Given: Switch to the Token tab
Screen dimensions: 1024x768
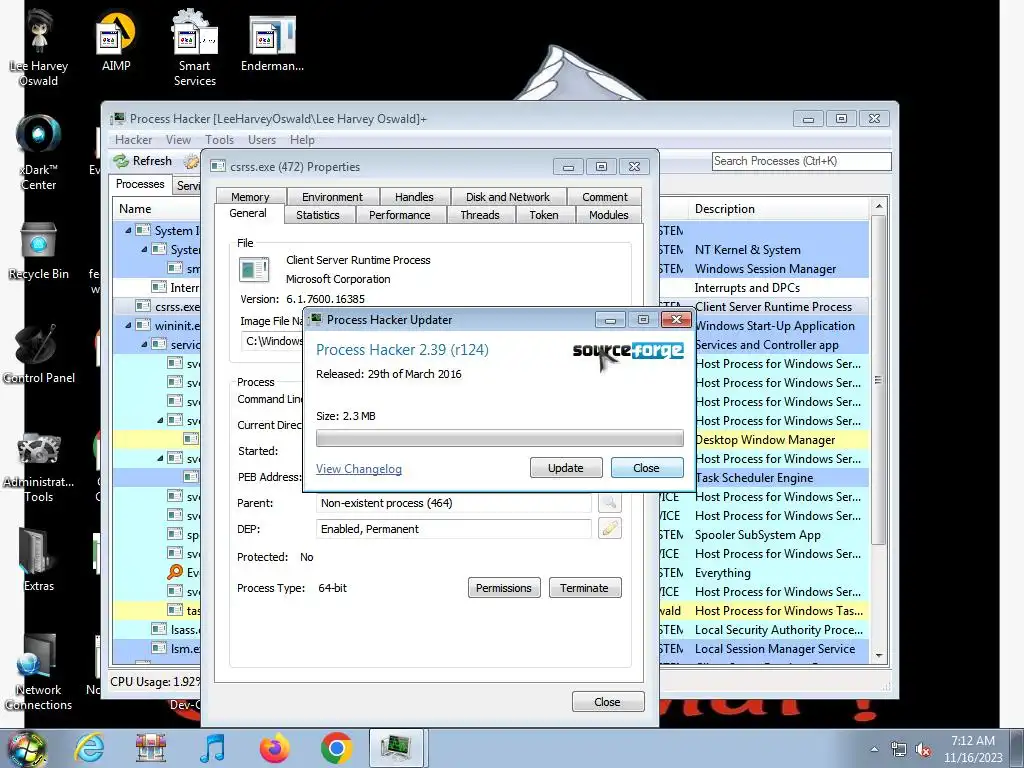Looking at the screenshot, I should pyautogui.click(x=544, y=215).
